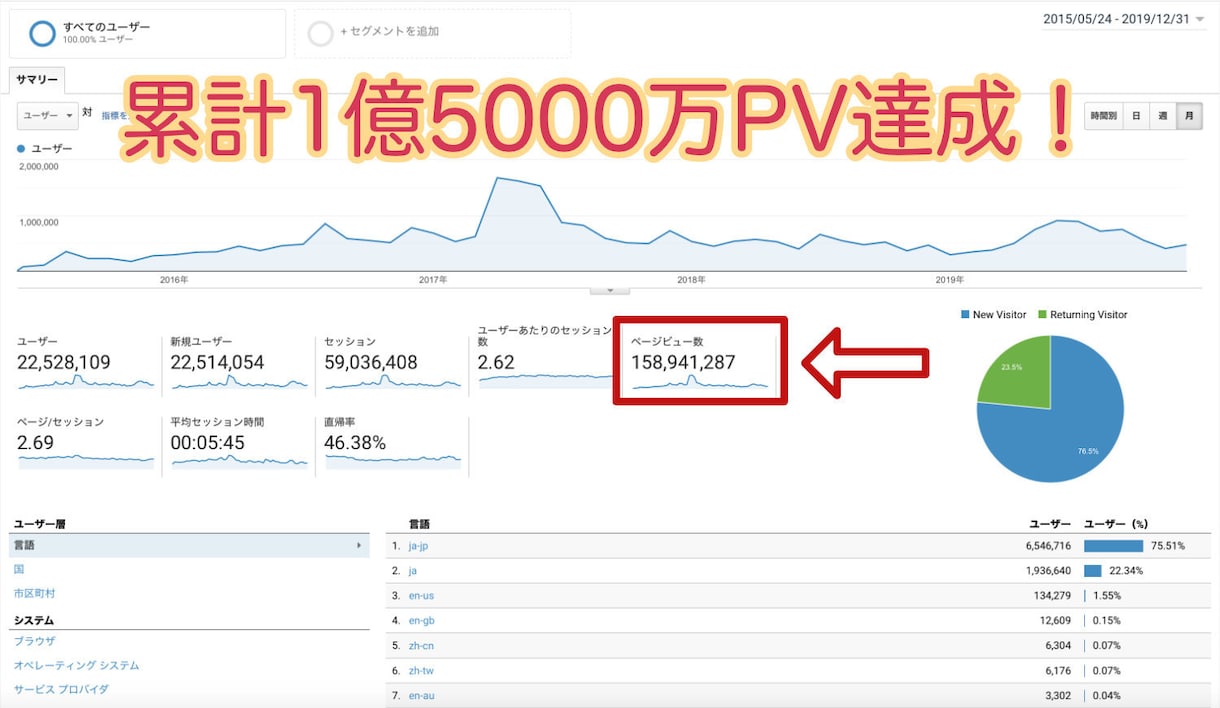Open the en-us language row link
Image resolution: width=1220 pixels, height=708 pixels.
coord(421,595)
